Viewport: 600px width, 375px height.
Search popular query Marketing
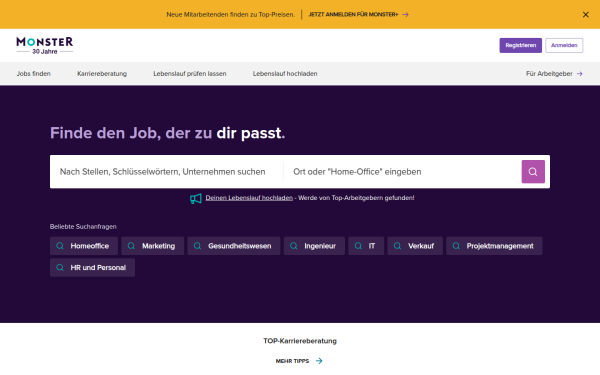(153, 246)
